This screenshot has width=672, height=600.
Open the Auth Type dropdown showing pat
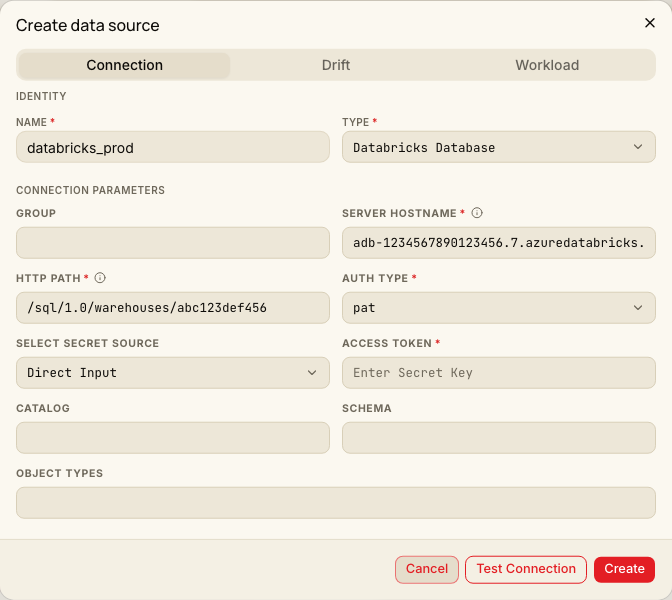[499, 308]
